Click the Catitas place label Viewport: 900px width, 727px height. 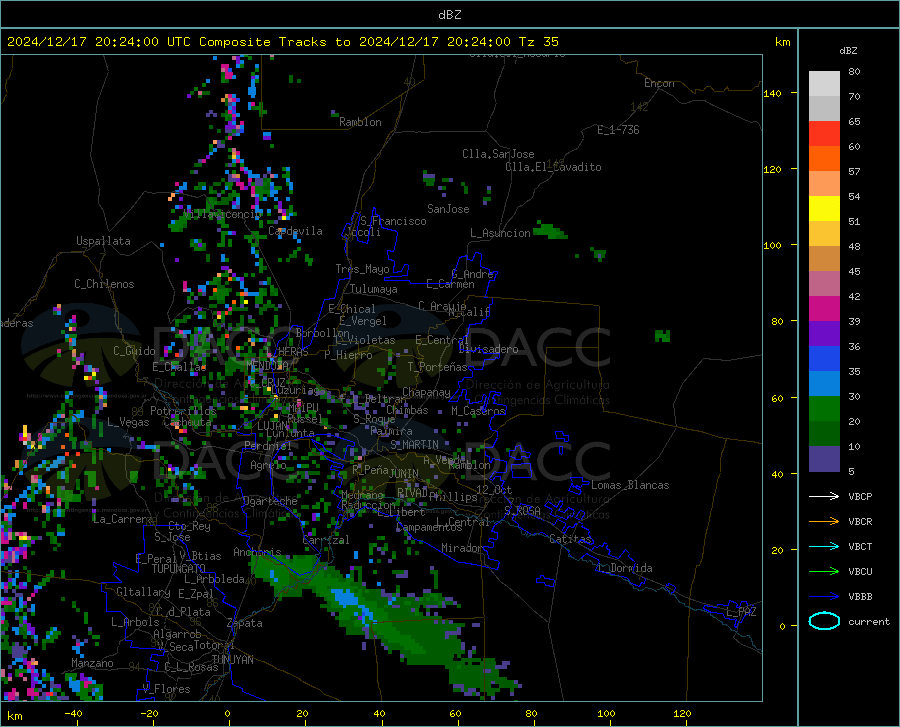(x=570, y=539)
